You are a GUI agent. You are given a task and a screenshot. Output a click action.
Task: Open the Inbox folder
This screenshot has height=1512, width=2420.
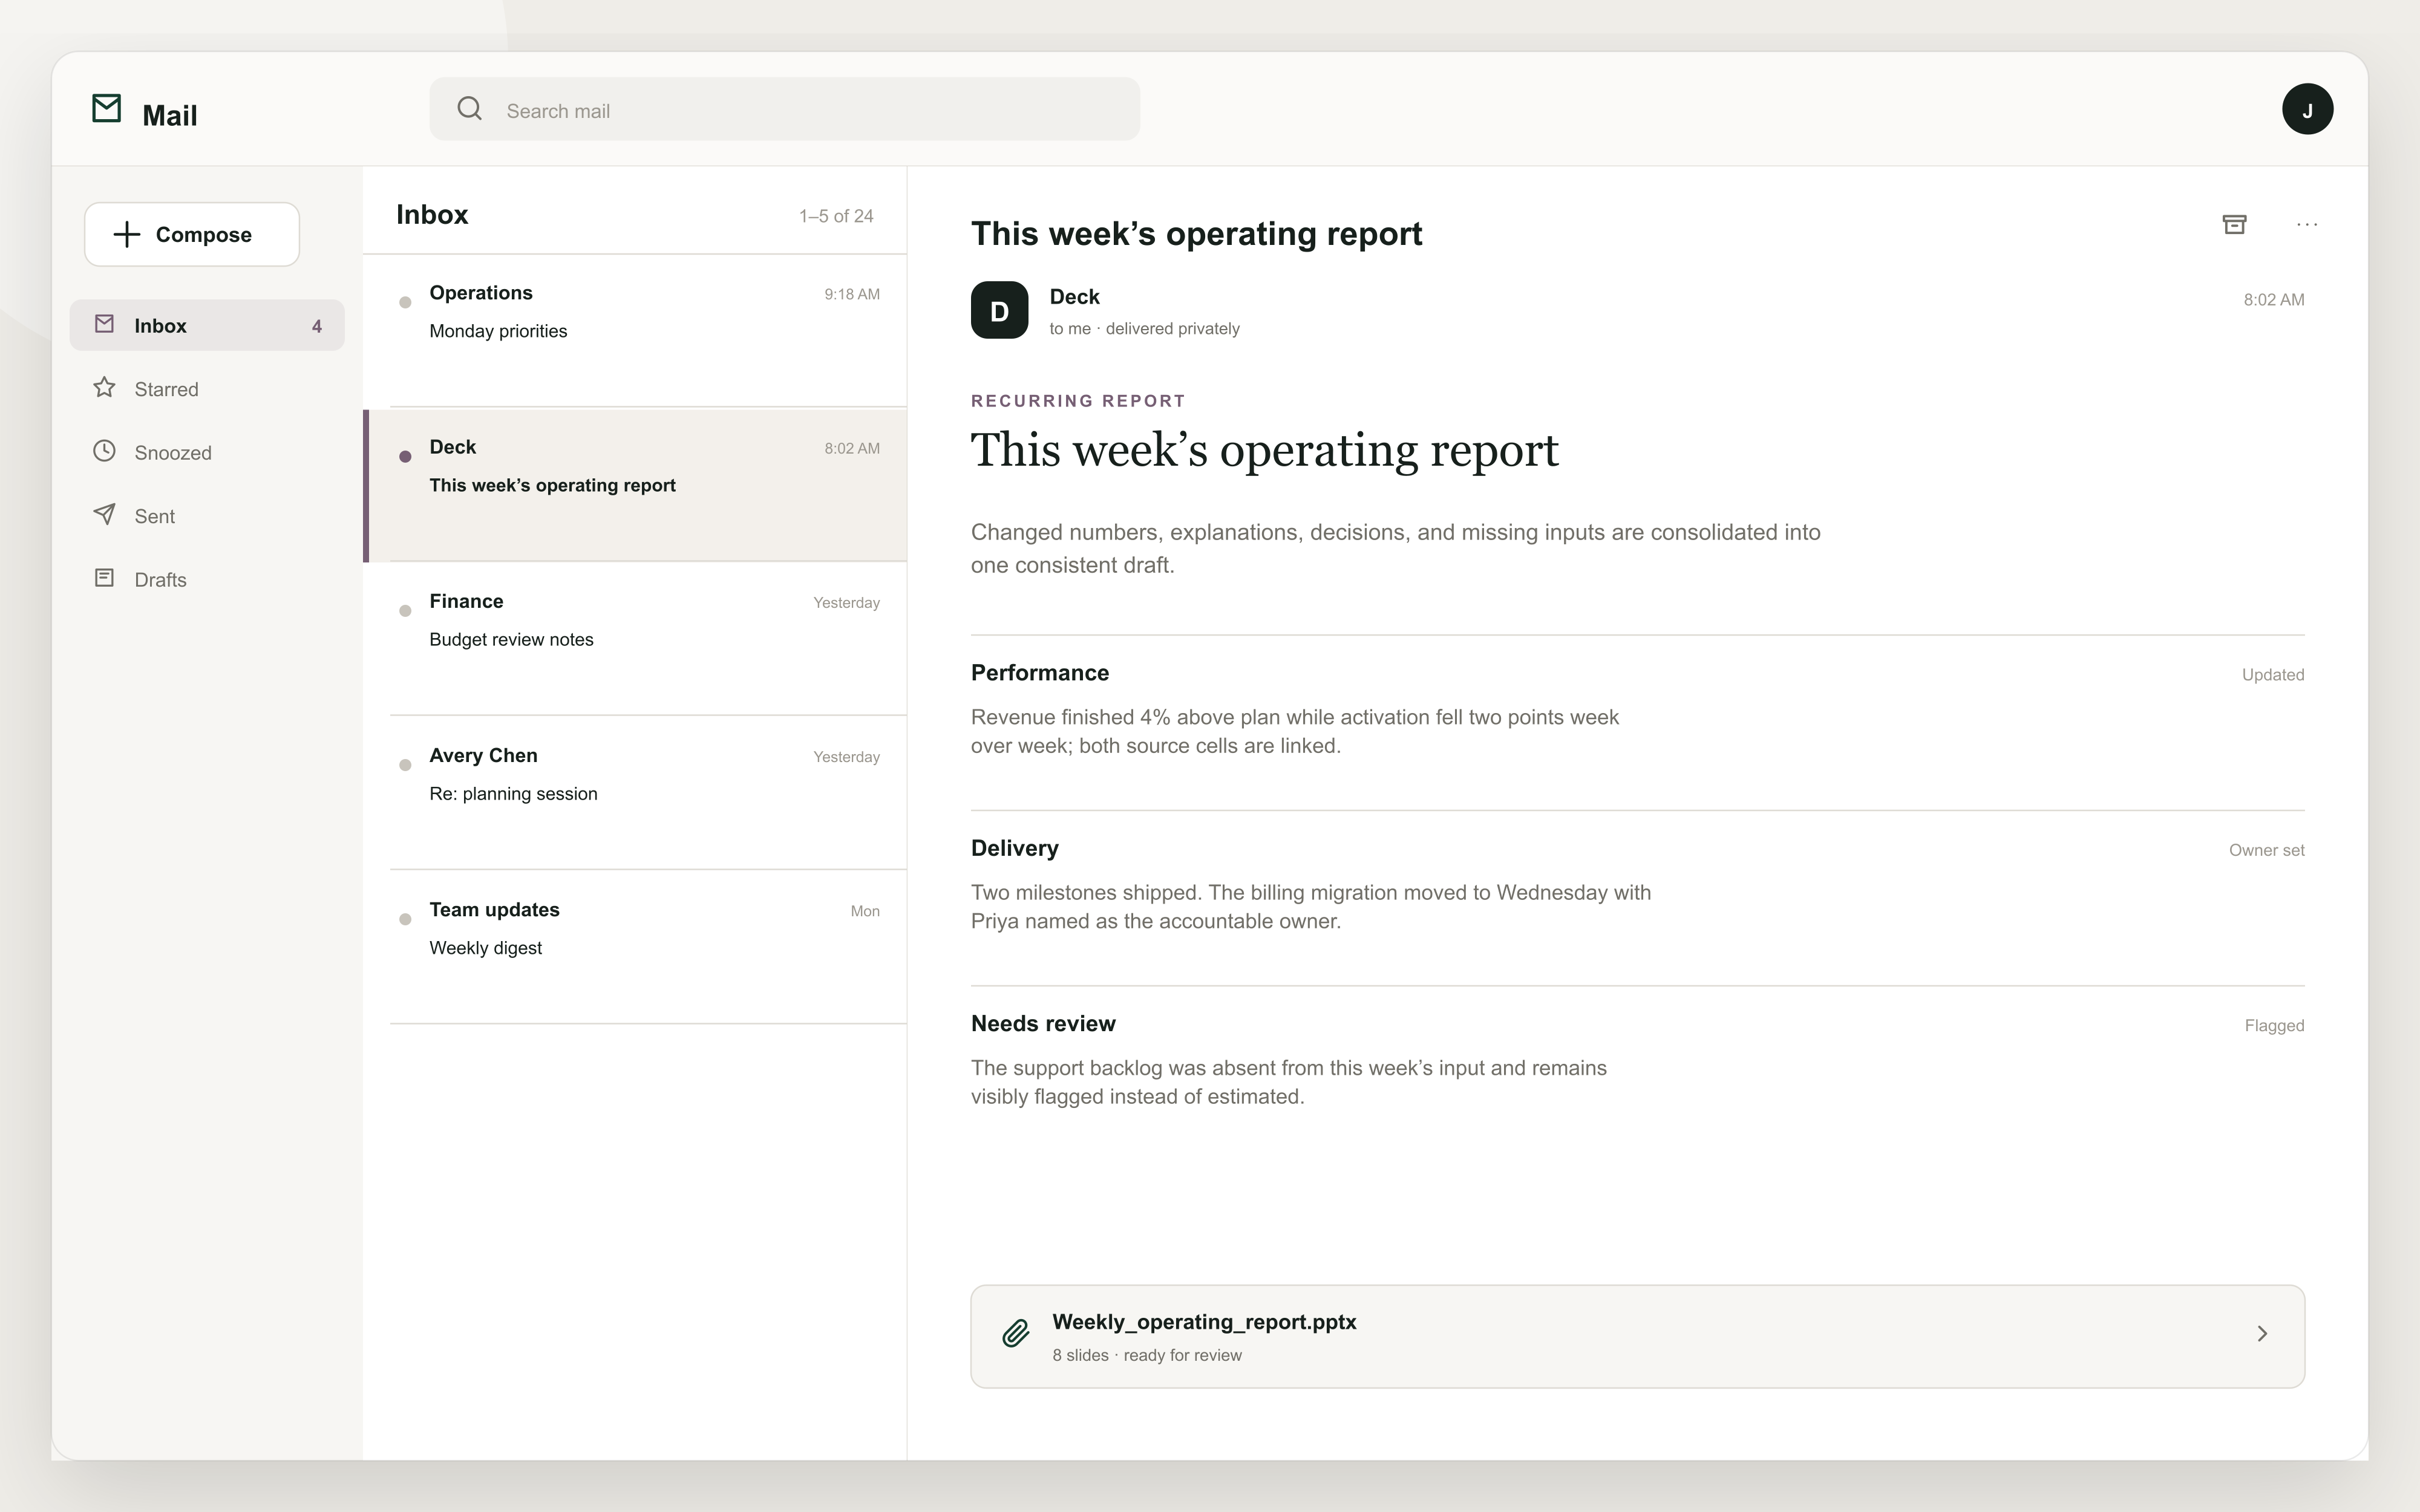click(207, 325)
